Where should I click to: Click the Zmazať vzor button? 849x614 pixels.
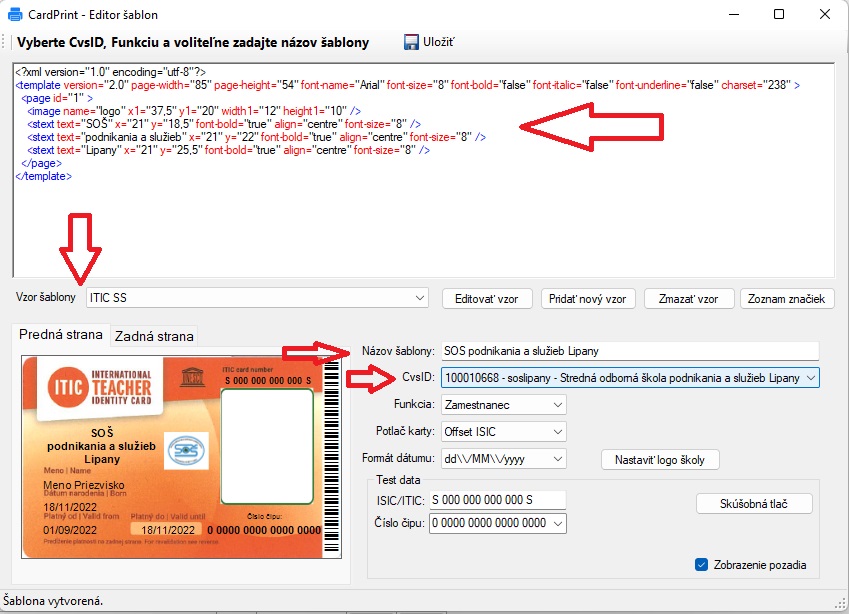pos(689,299)
